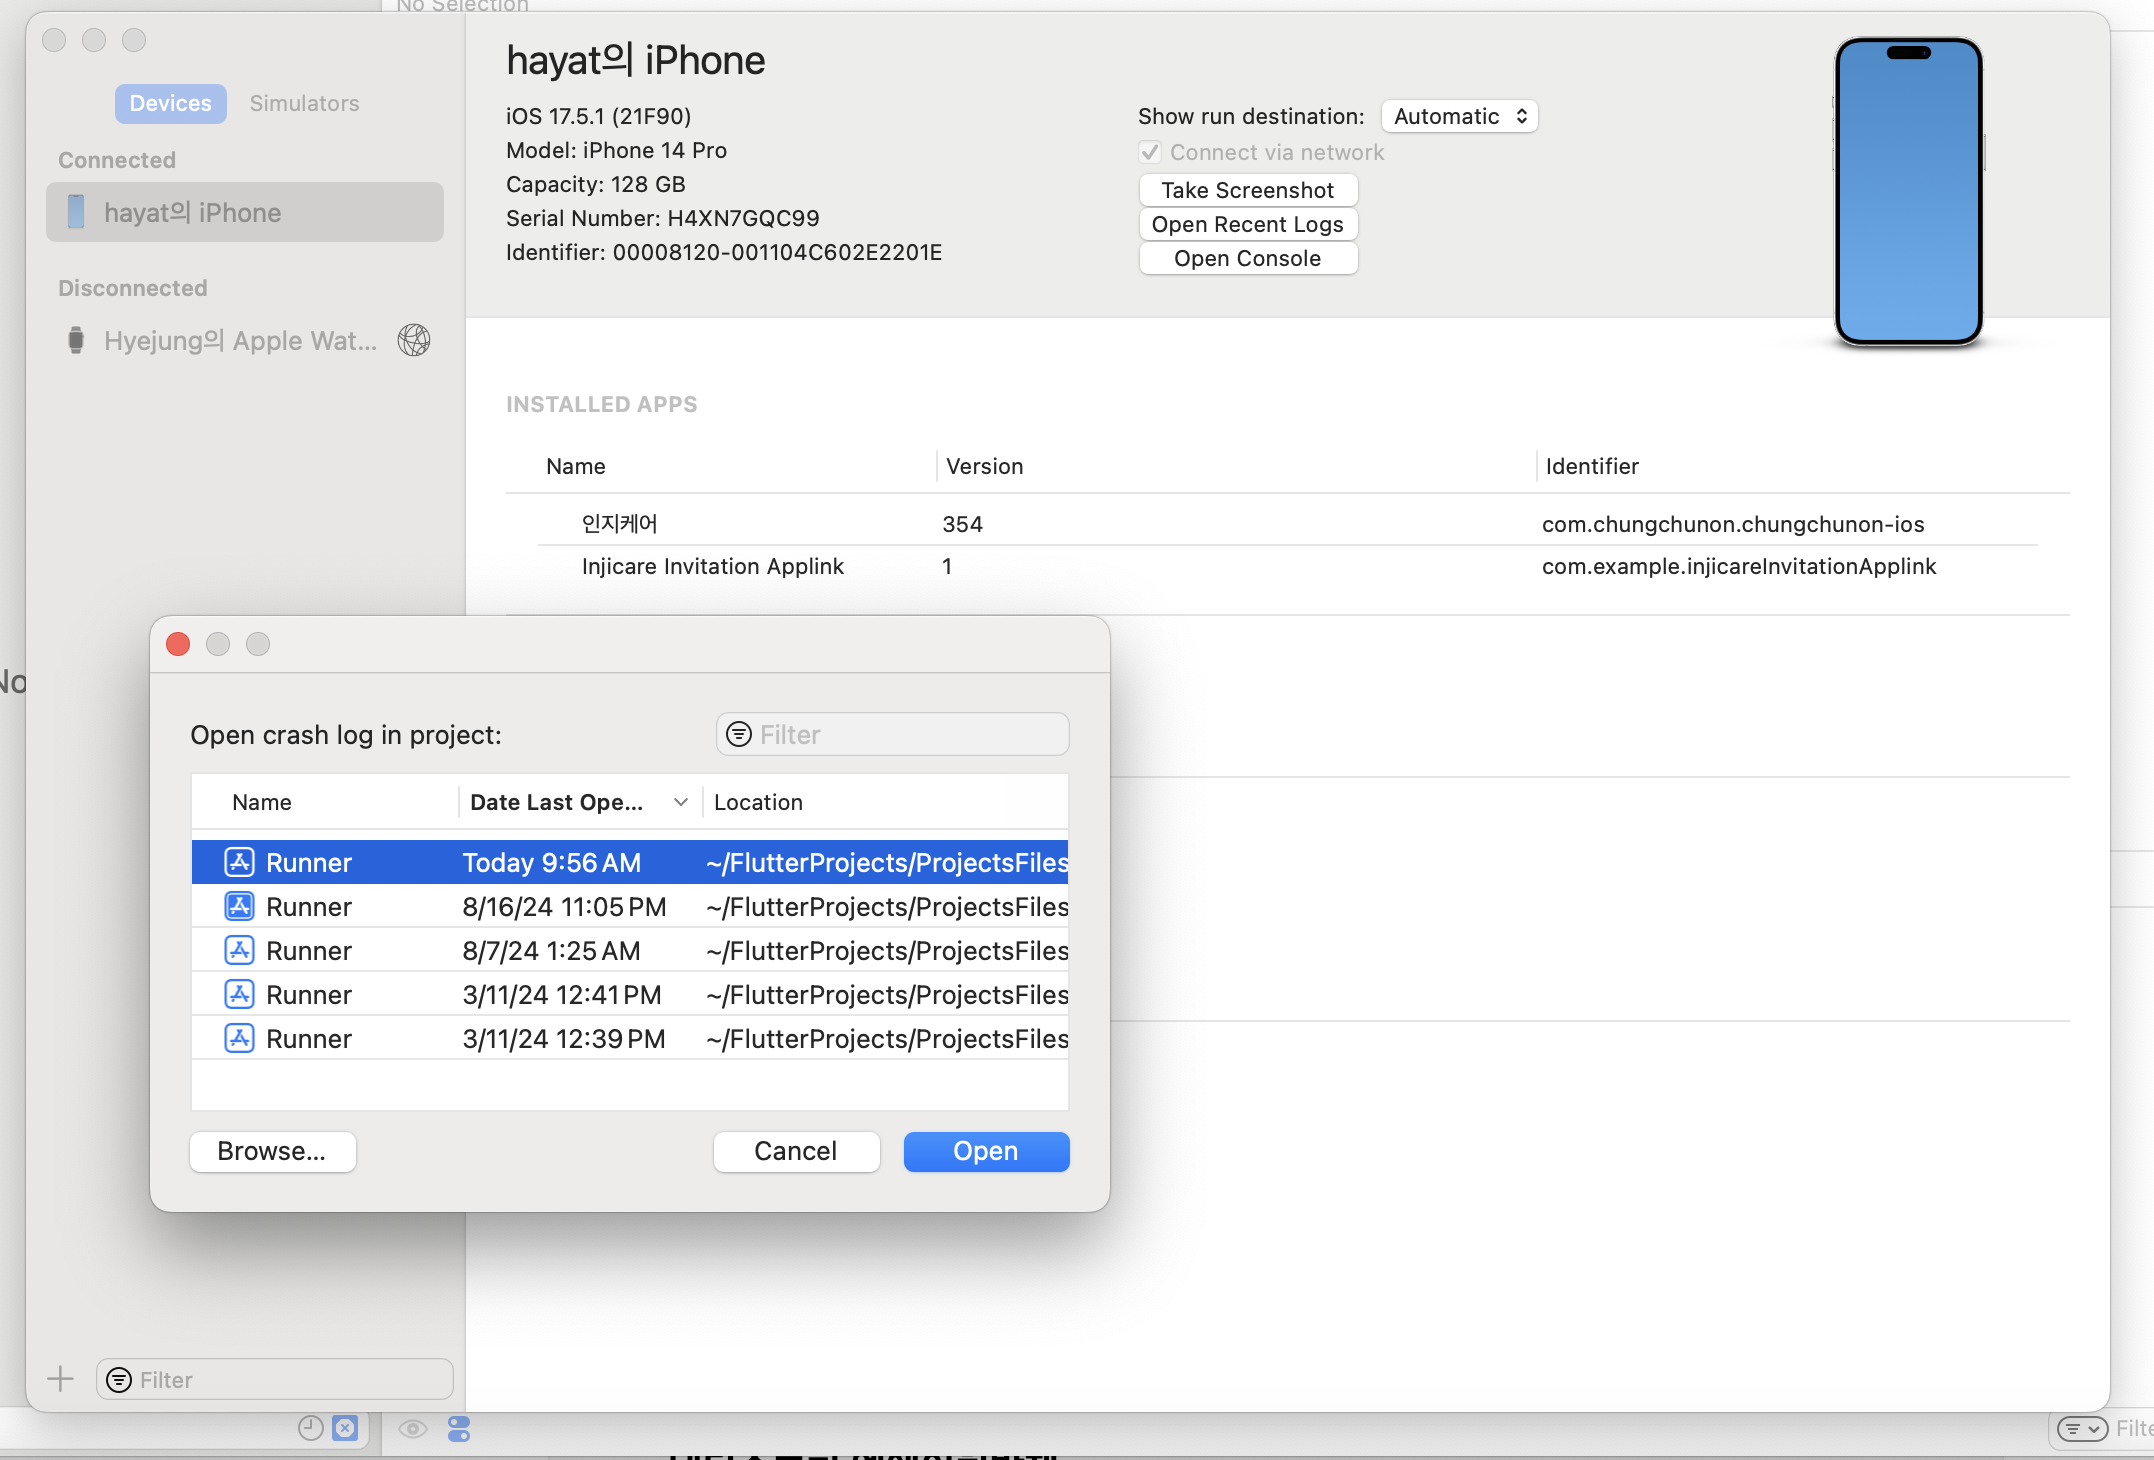Sort installed apps by Version column

click(985, 466)
